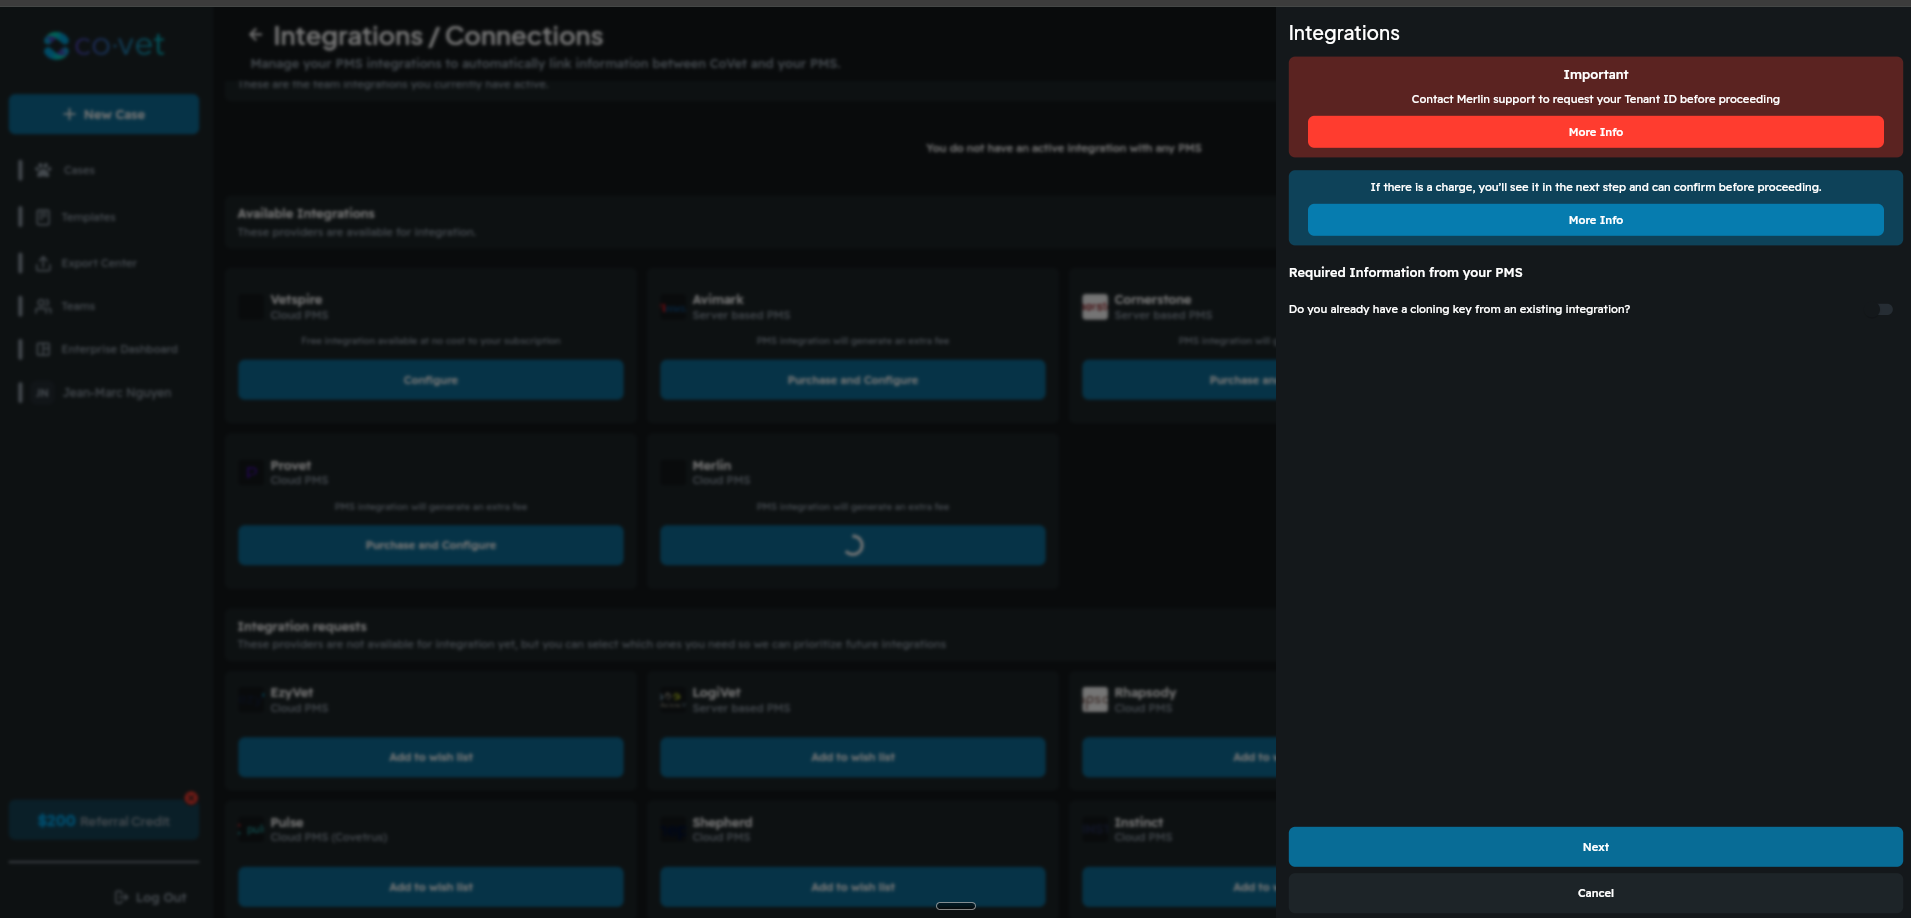Click the 'Contact Merlin support' Tenant ID notice
The width and height of the screenshot is (1911, 918).
coord(1595,99)
